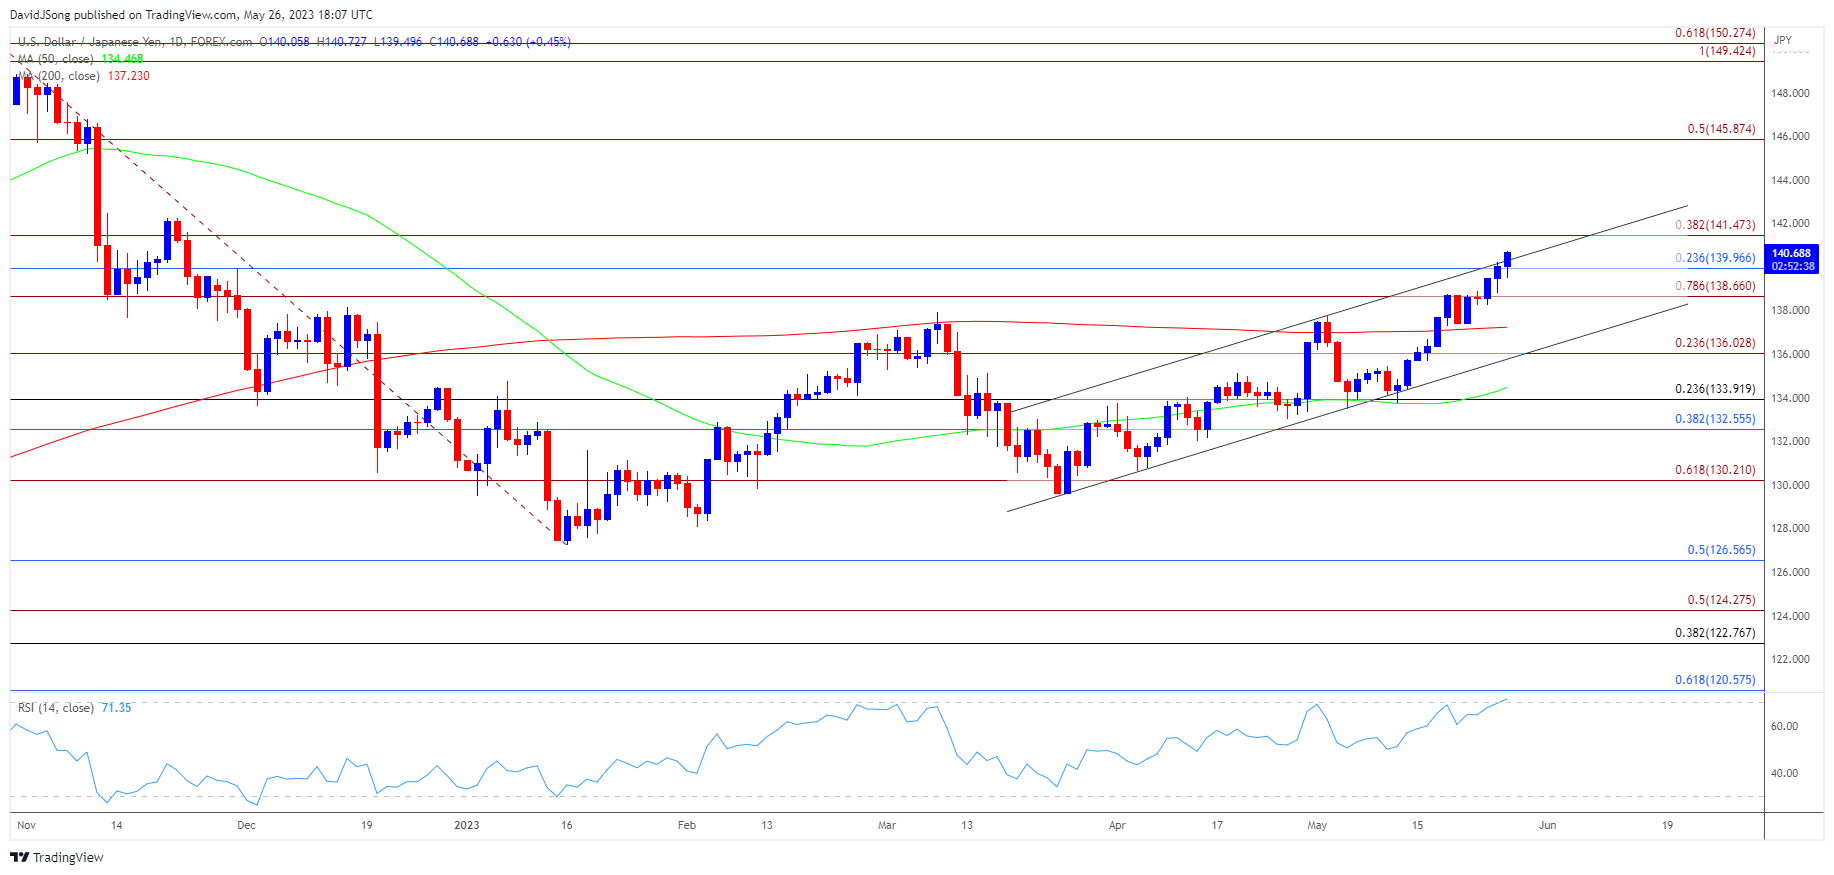Click the JPY currency label on price axis

[1783, 40]
